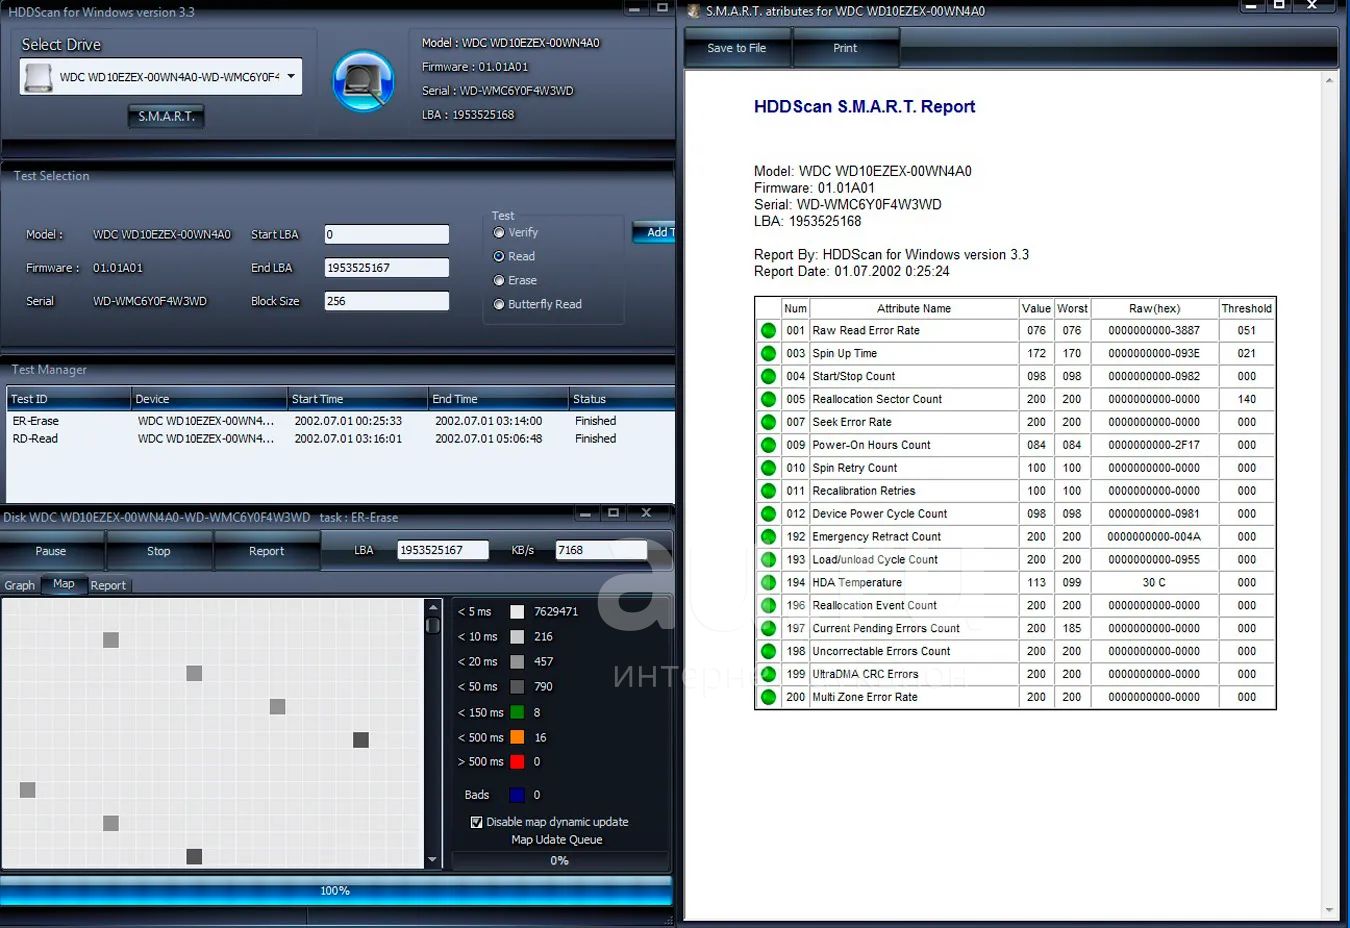Select the Erase test radio button
Screen dimensions: 1350x928
499,281
